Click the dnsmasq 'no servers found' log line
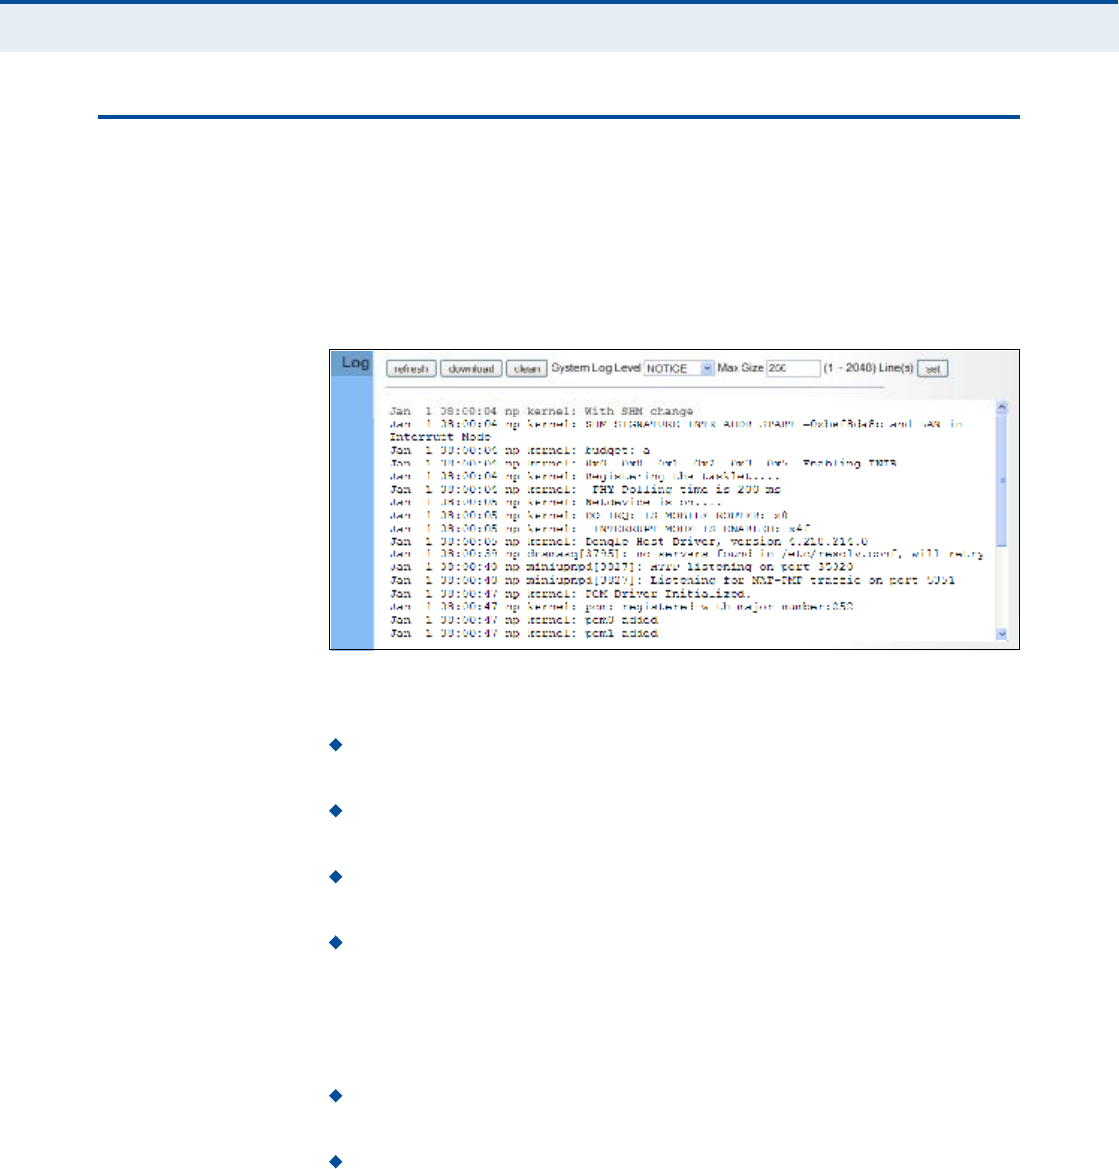The width and height of the screenshot is (1119, 1169). coord(687,554)
